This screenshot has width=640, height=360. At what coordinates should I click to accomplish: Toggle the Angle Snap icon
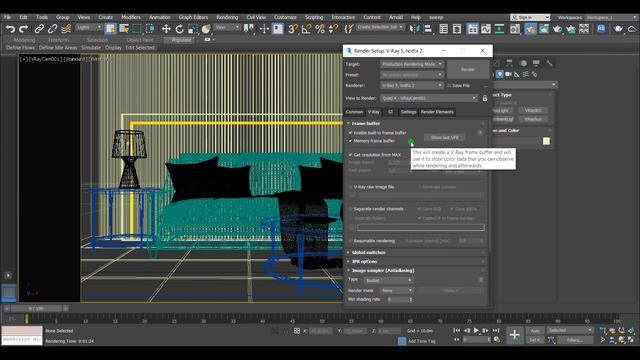click(306, 29)
